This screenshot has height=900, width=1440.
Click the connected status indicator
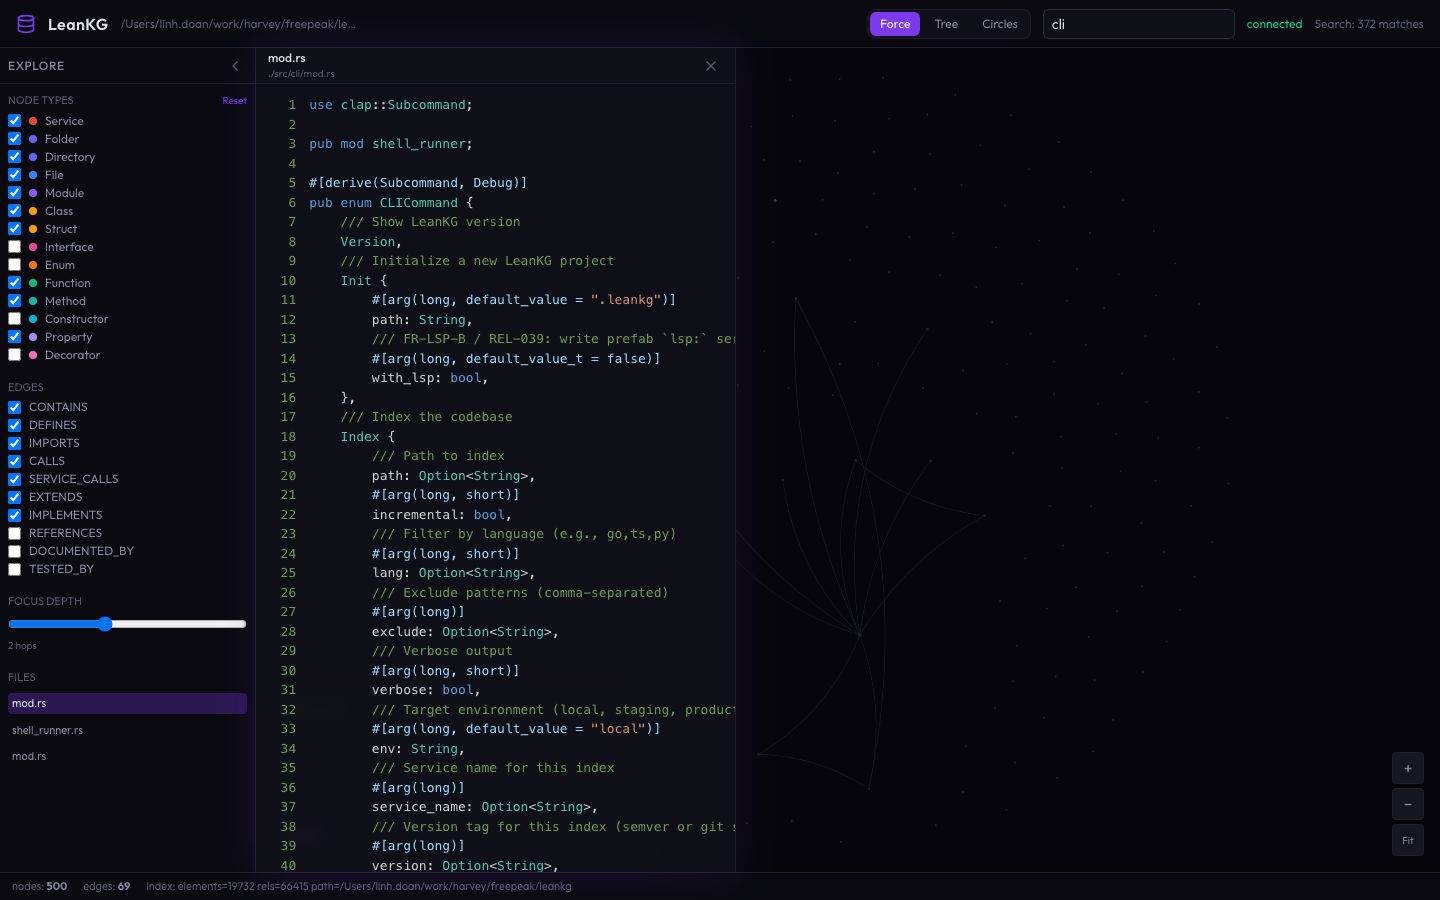pyautogui.click(x=1274, y=24)
